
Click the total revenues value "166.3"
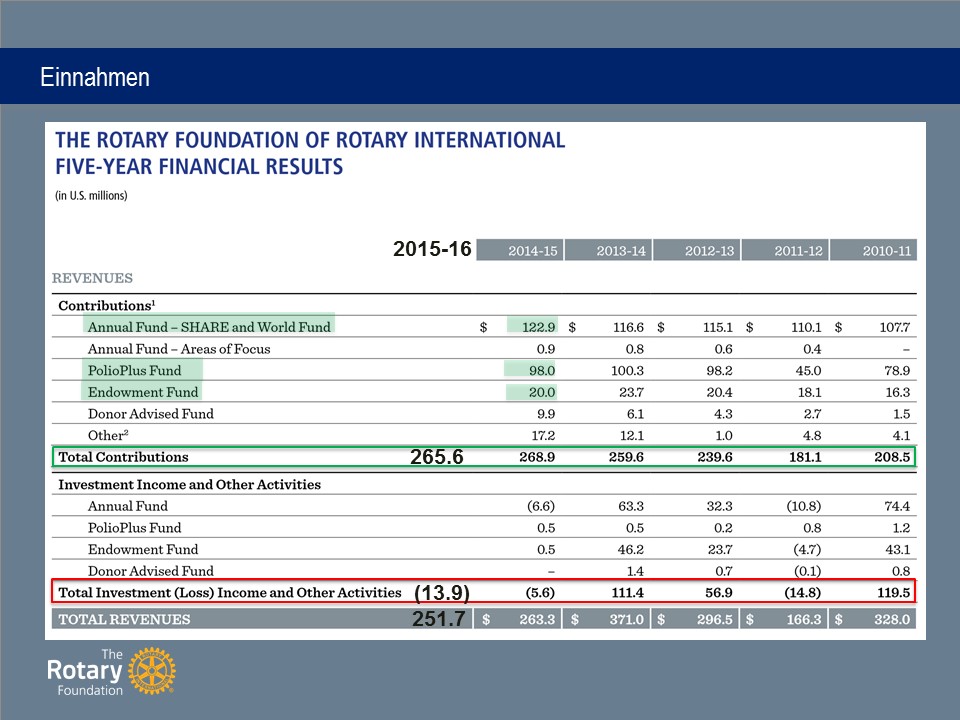[804, 619]
